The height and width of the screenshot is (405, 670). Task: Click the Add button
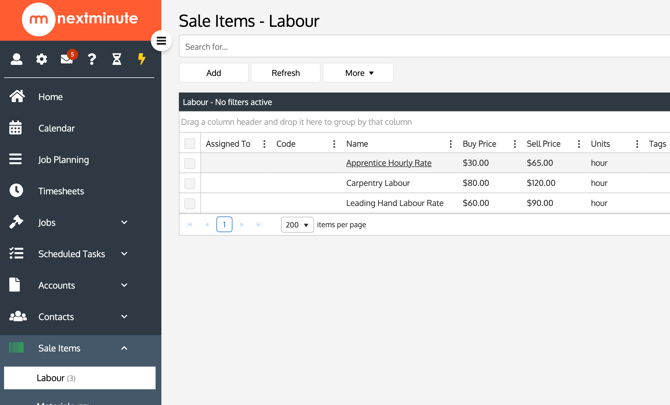point(214,73)
